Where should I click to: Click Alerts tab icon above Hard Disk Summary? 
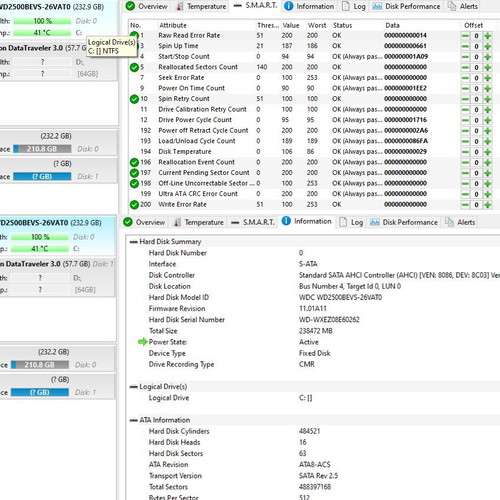(449, 222)
